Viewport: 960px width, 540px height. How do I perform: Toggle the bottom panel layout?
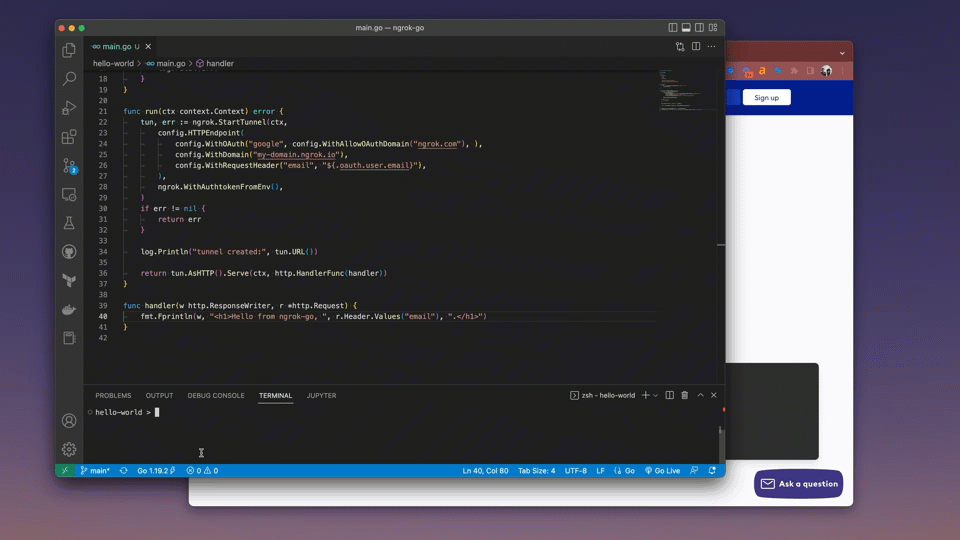click(x=686, y=28)
